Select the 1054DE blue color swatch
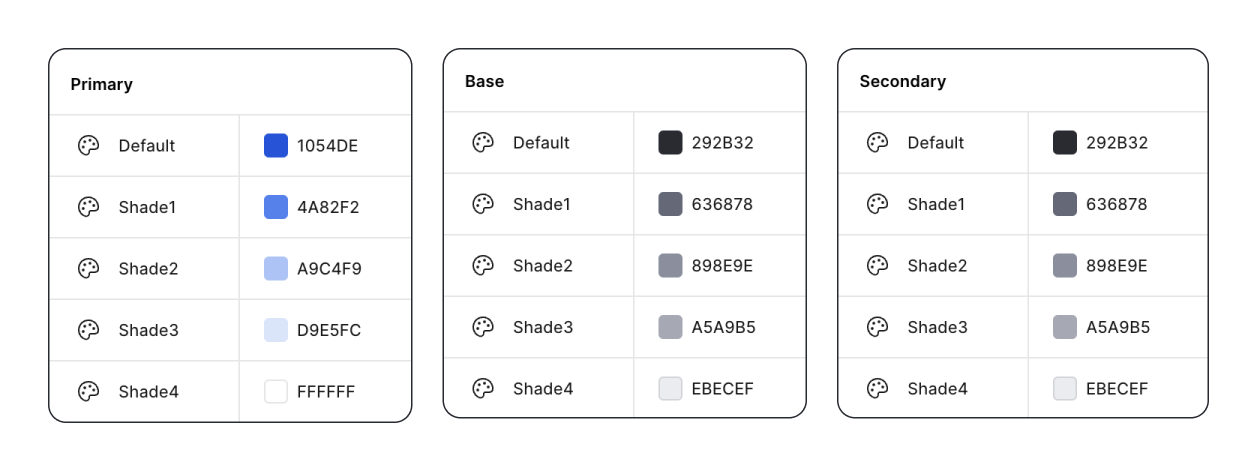1257x471 pixels. pos(276,146)
